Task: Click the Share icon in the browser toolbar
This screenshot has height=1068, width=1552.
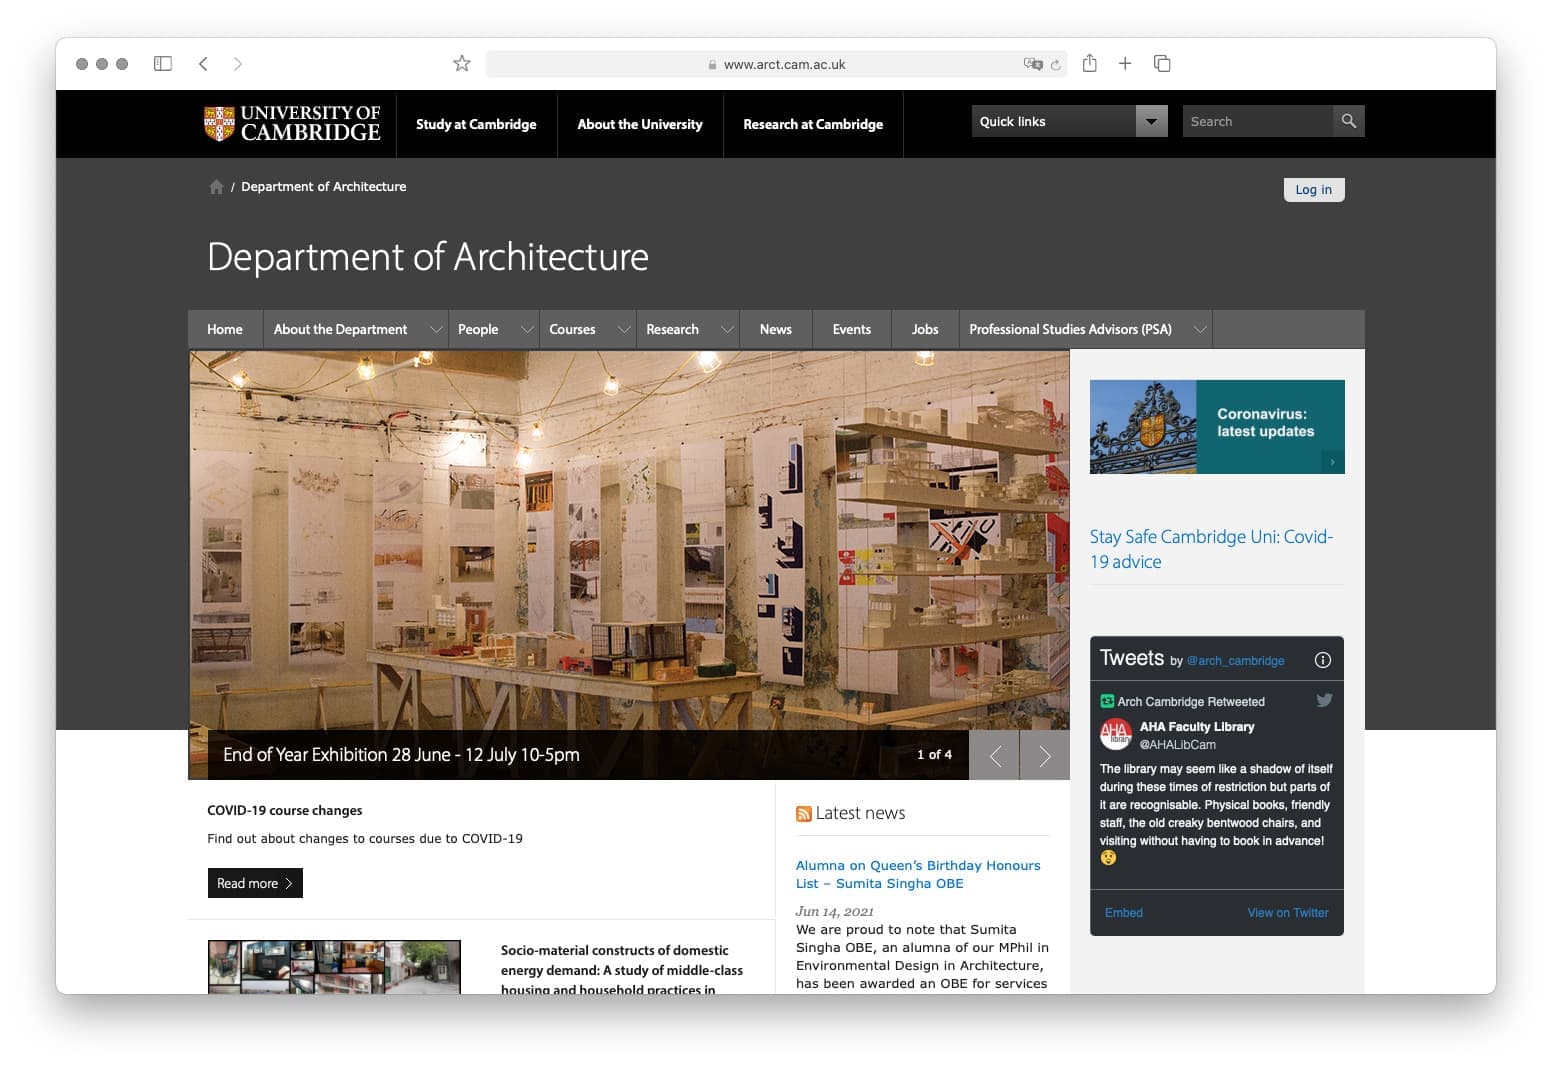Action: coord(1089,64)
